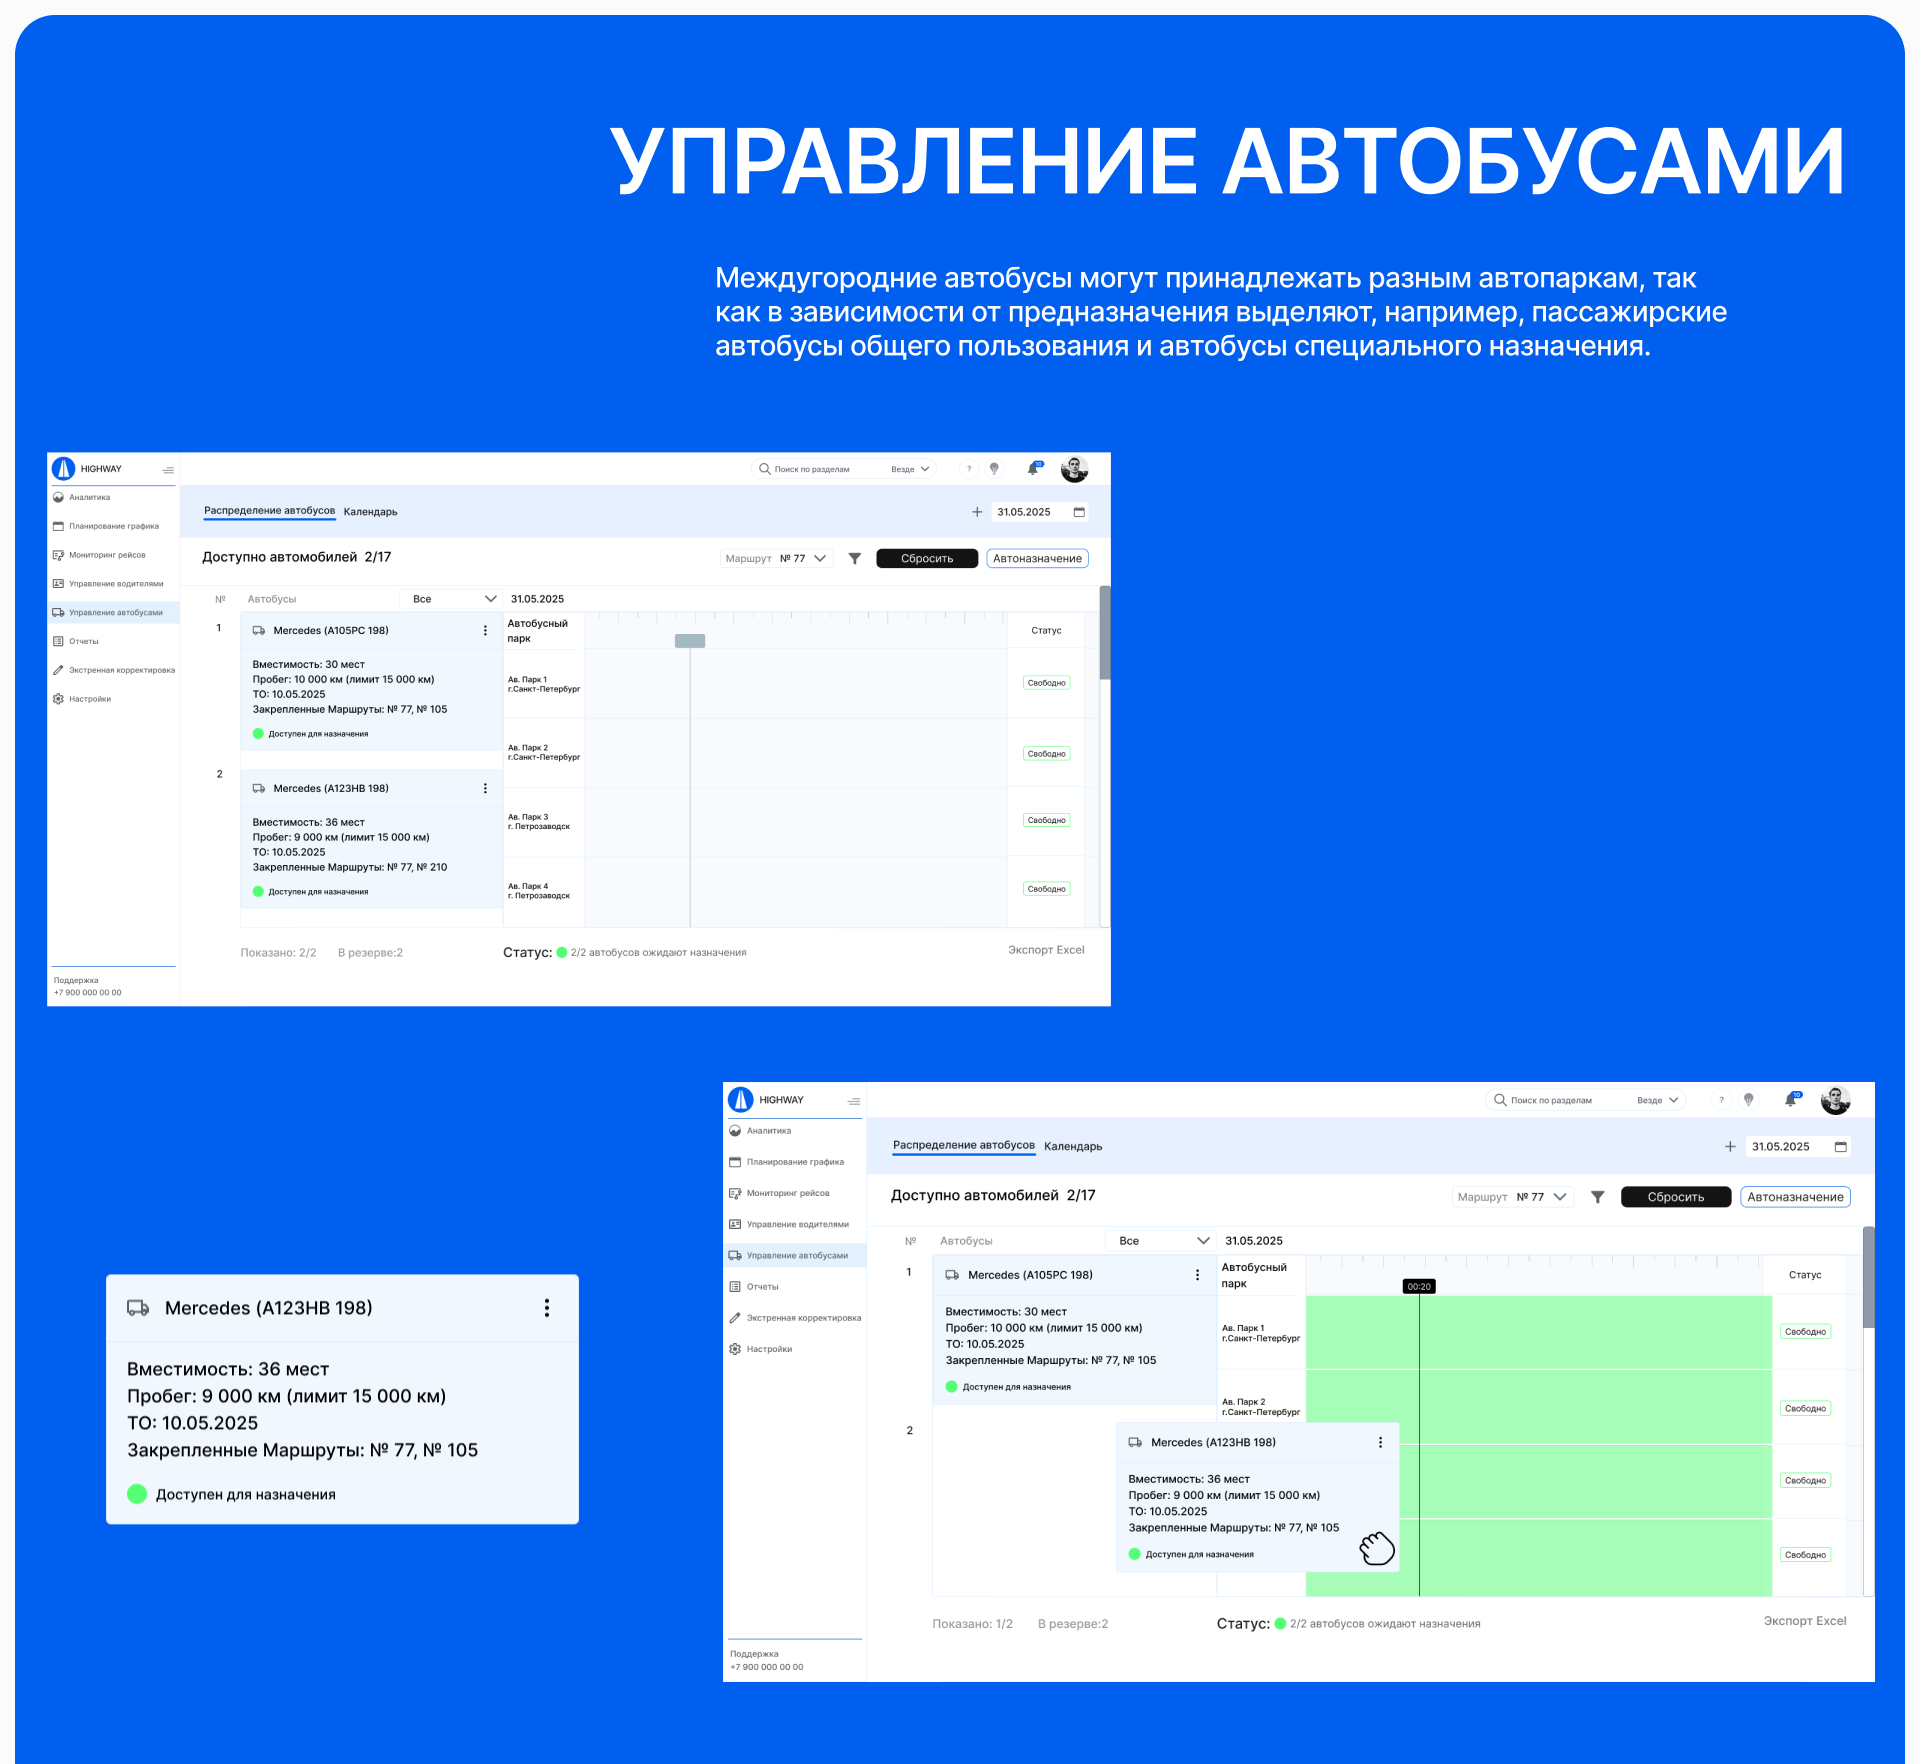This screenshot has height=1764, width=1920.
Task: Open Управление водителями in the upper window sidebar
Action: pyautogui.click(x=115, y=584)
